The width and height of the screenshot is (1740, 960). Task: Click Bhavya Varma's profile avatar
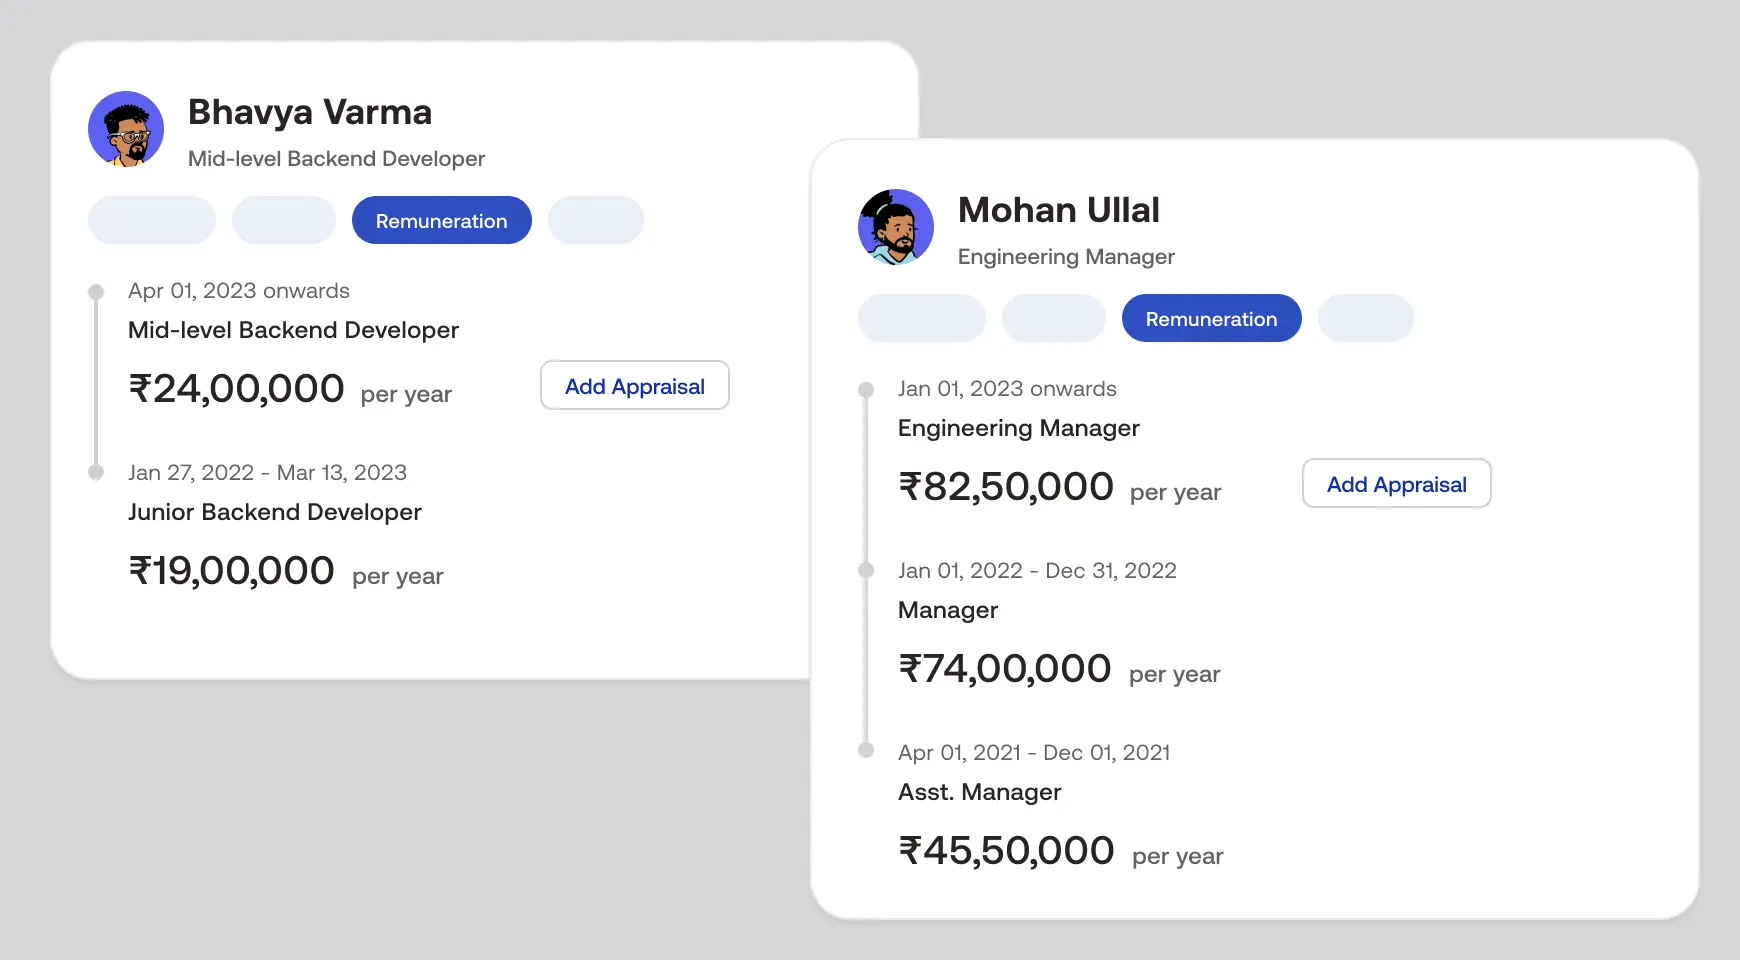(126, 129)
